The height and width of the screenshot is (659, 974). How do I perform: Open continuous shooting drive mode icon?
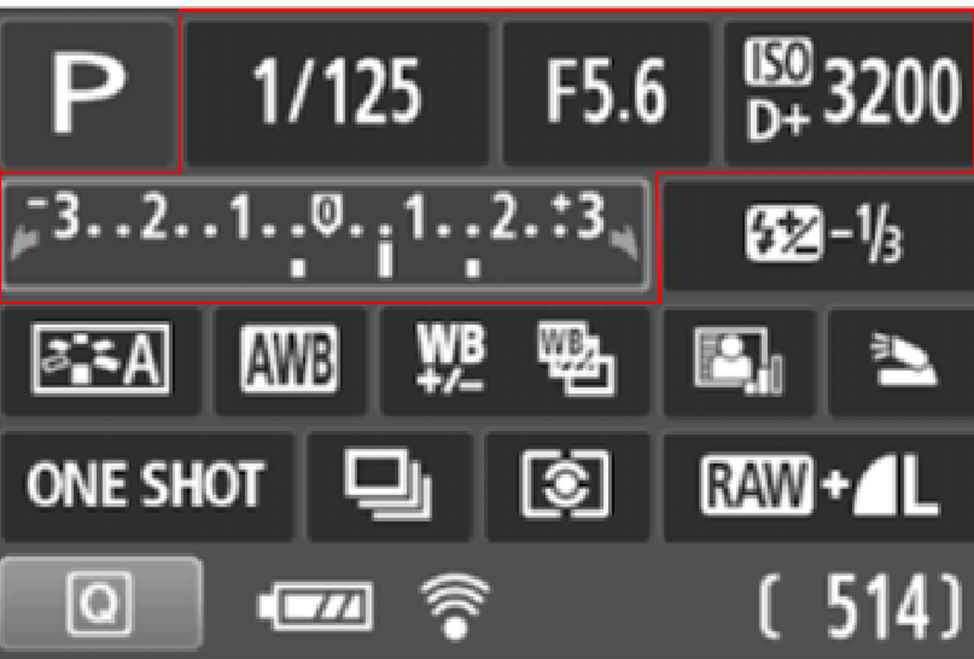point(389,486)
